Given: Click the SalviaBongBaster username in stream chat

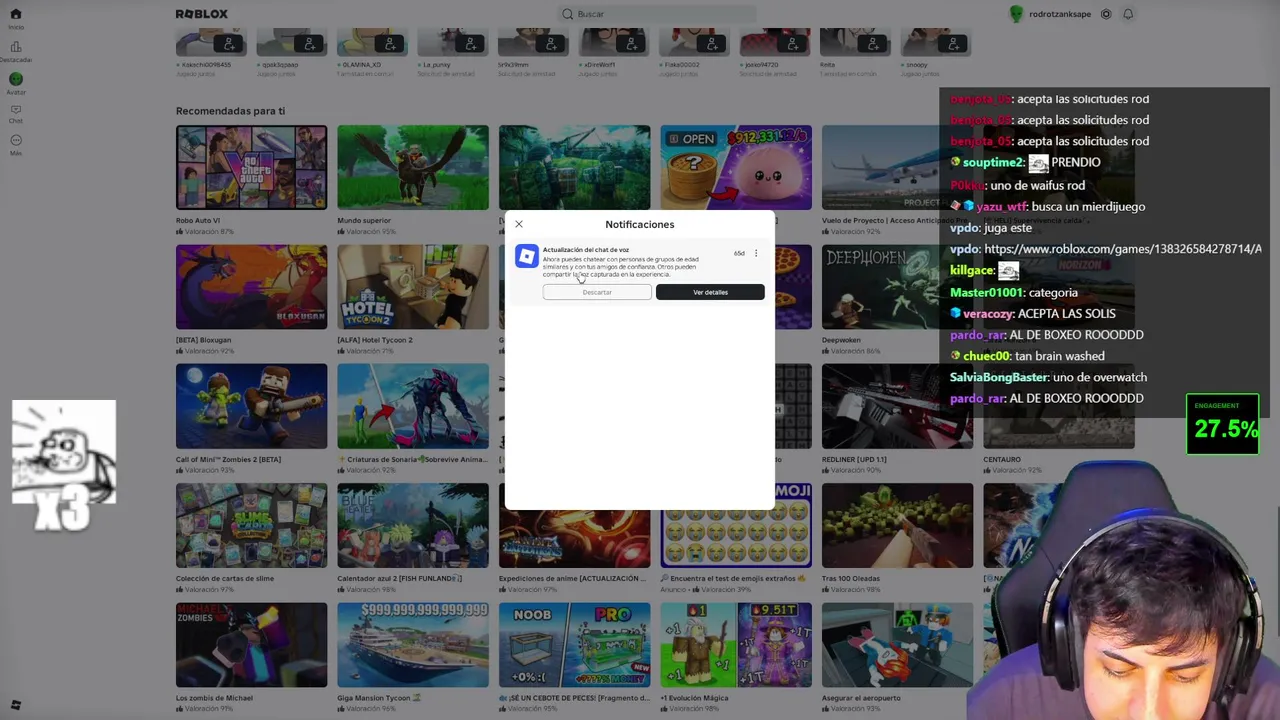Looking at the screenshot, I should click(999, 377).
